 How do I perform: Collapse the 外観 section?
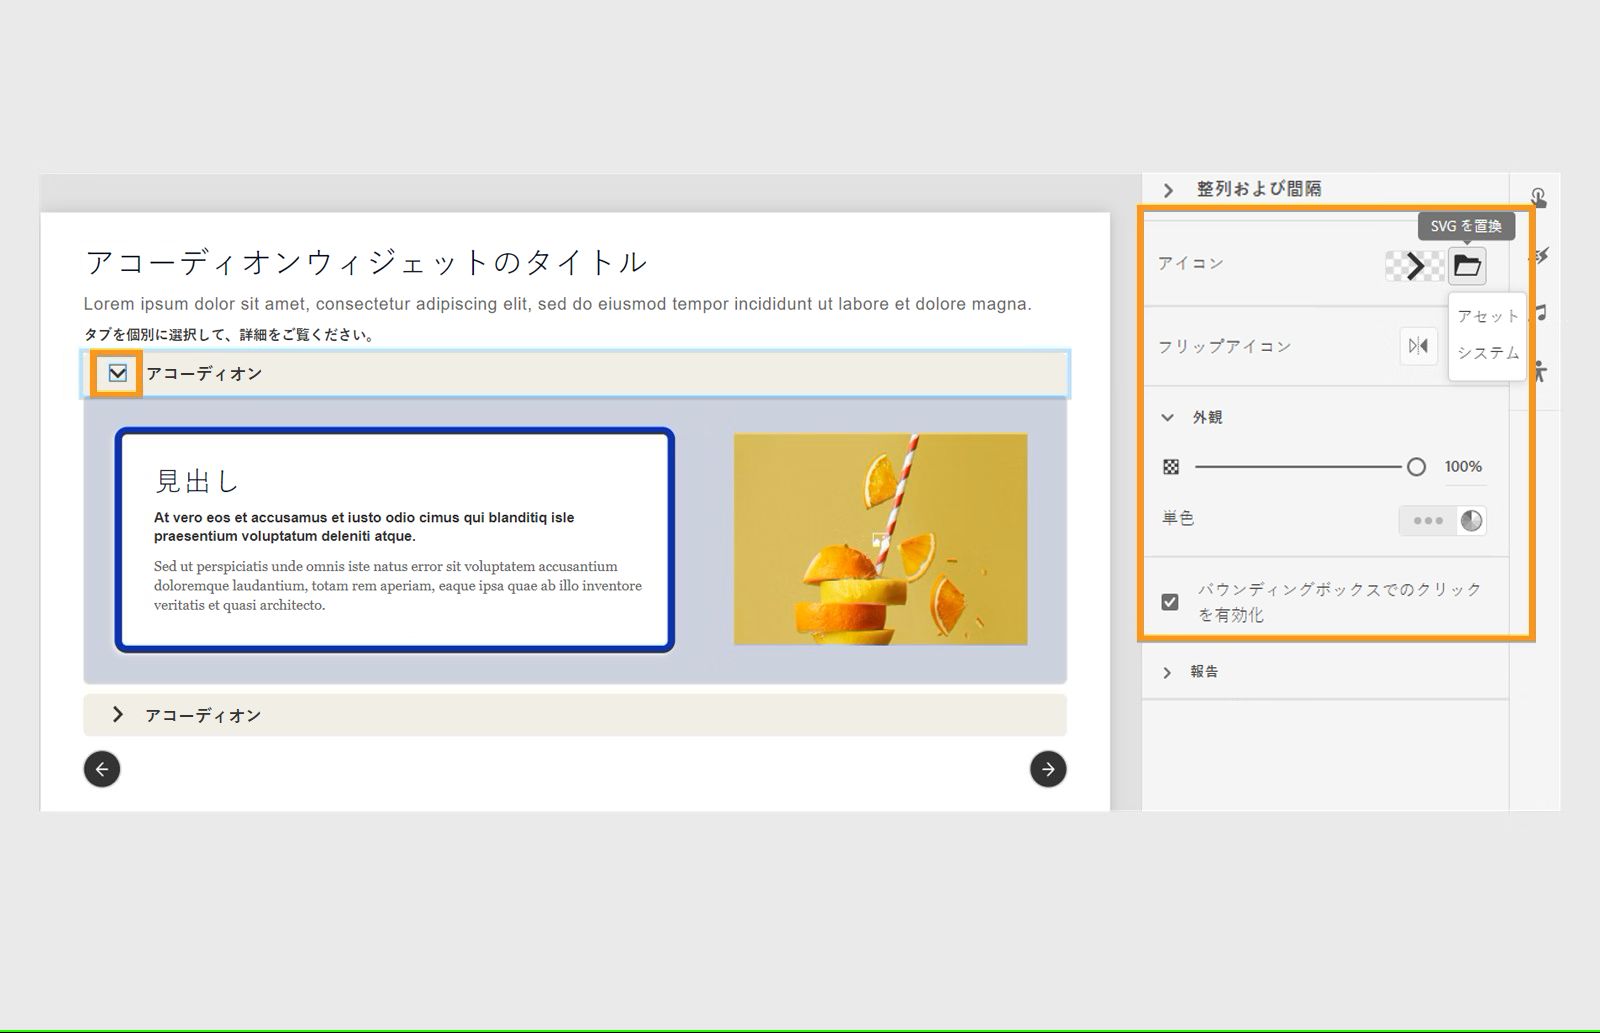click(1167, 417)
